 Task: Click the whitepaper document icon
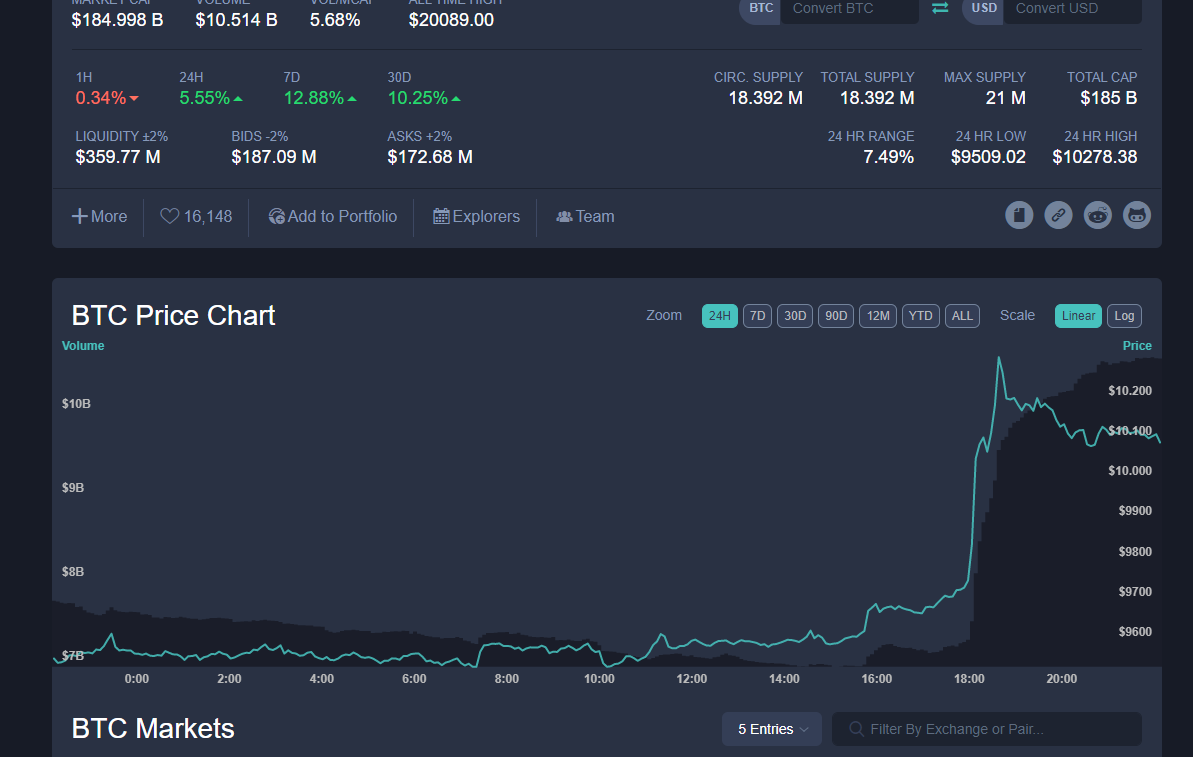[1019, 215]
